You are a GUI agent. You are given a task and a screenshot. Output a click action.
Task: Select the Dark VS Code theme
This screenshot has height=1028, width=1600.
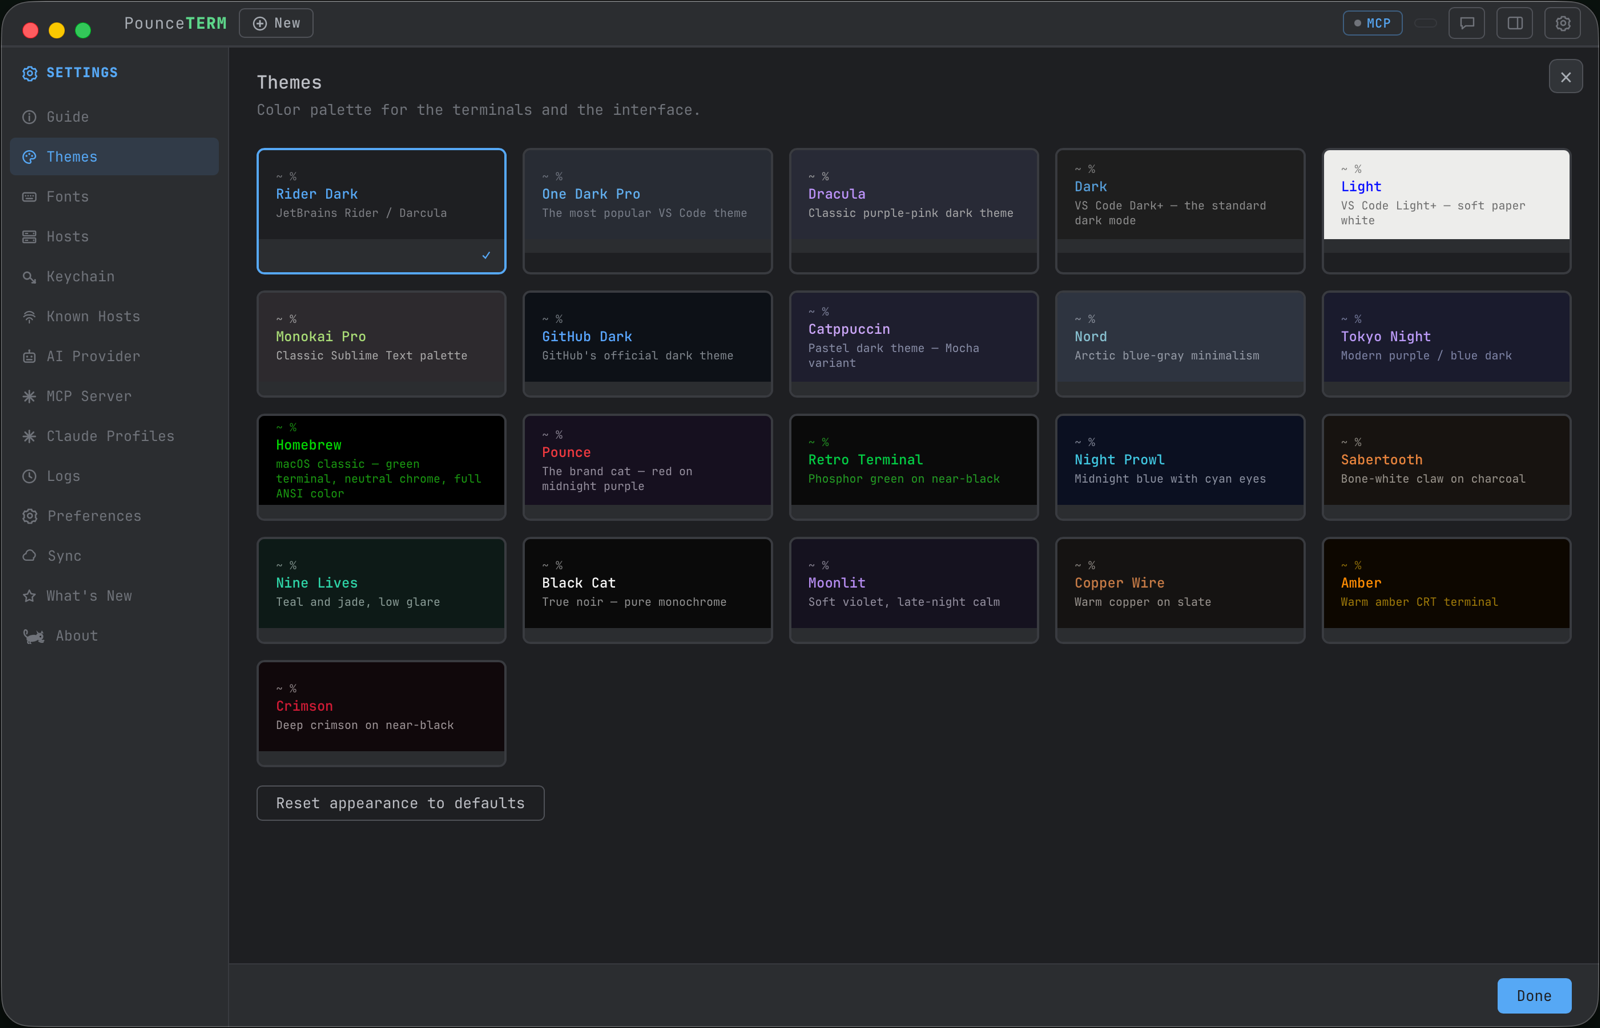pyautogui.click(x=1180, y=211)
